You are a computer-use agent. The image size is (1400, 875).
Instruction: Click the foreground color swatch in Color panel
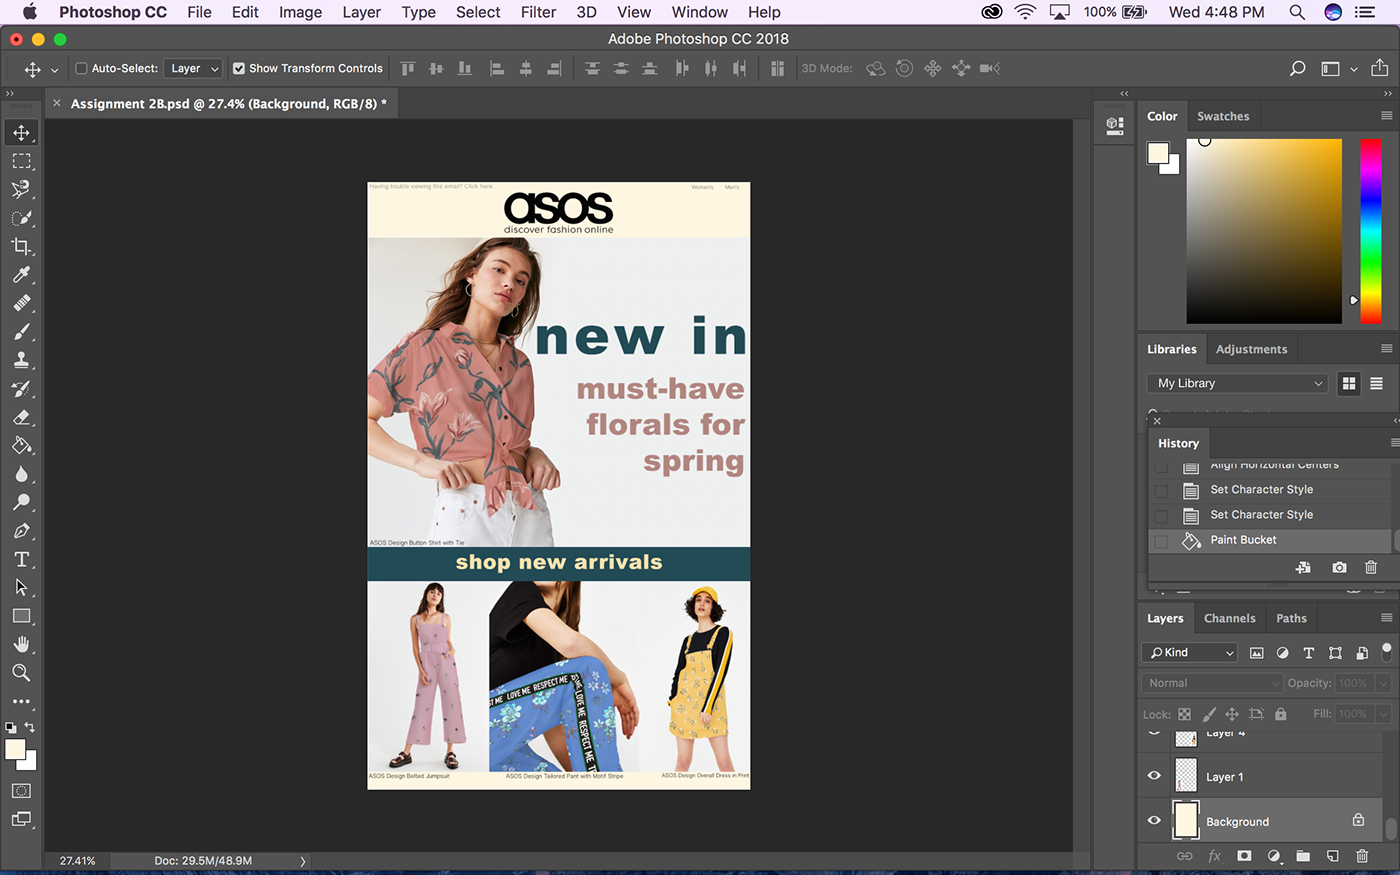click(x=1158, y=153)
